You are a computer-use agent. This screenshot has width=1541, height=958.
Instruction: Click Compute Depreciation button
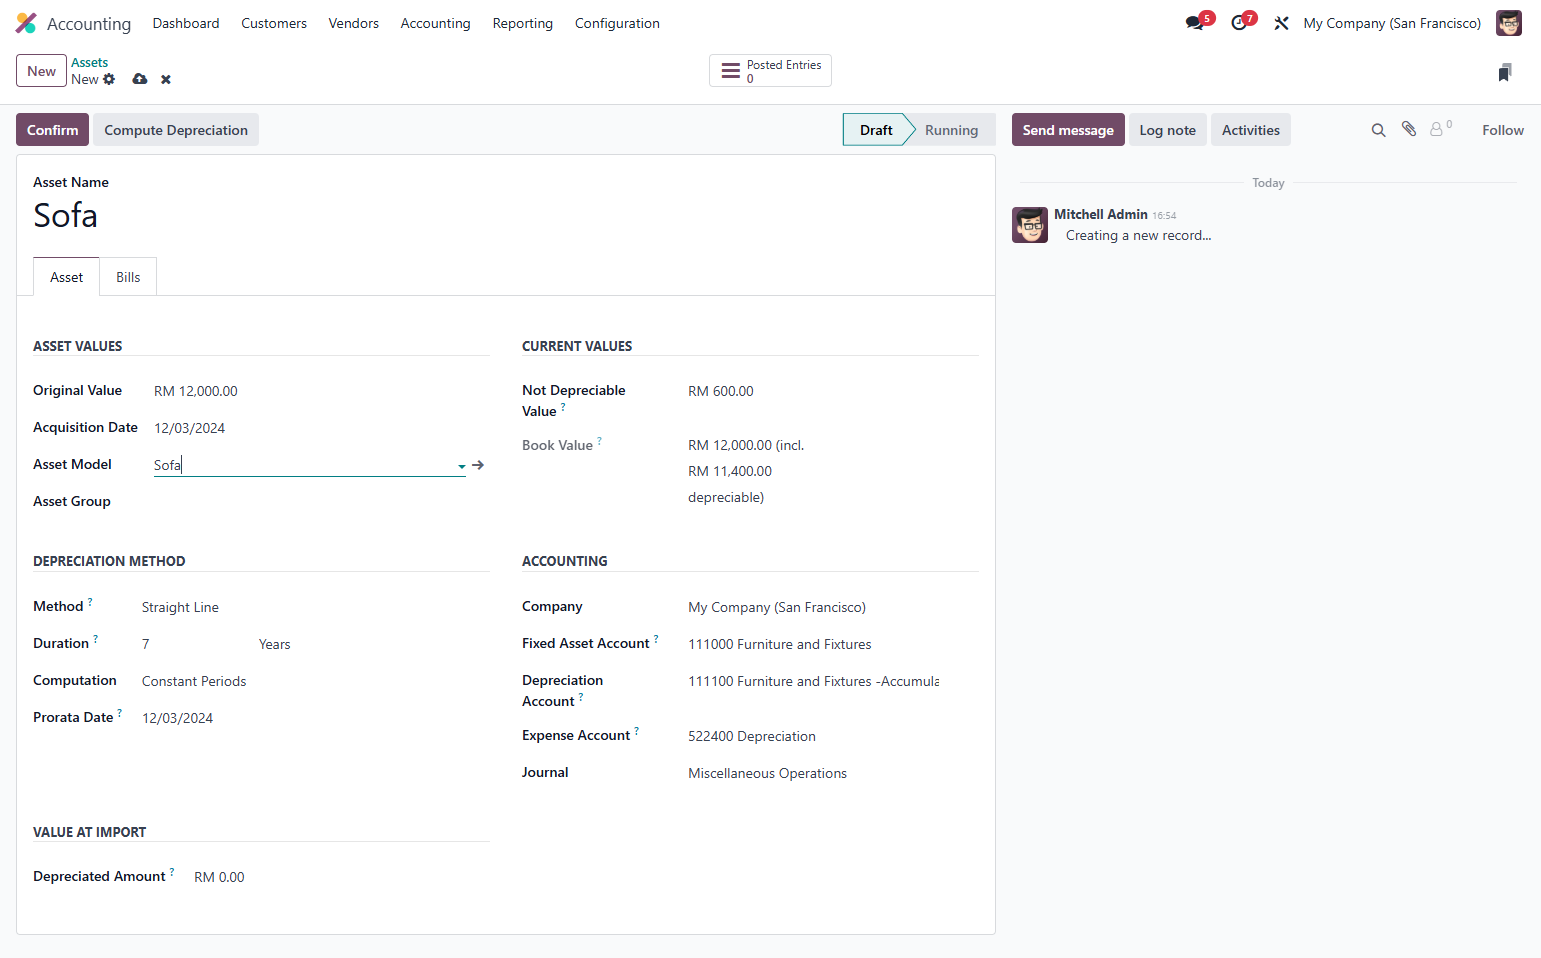coord(176,130)
